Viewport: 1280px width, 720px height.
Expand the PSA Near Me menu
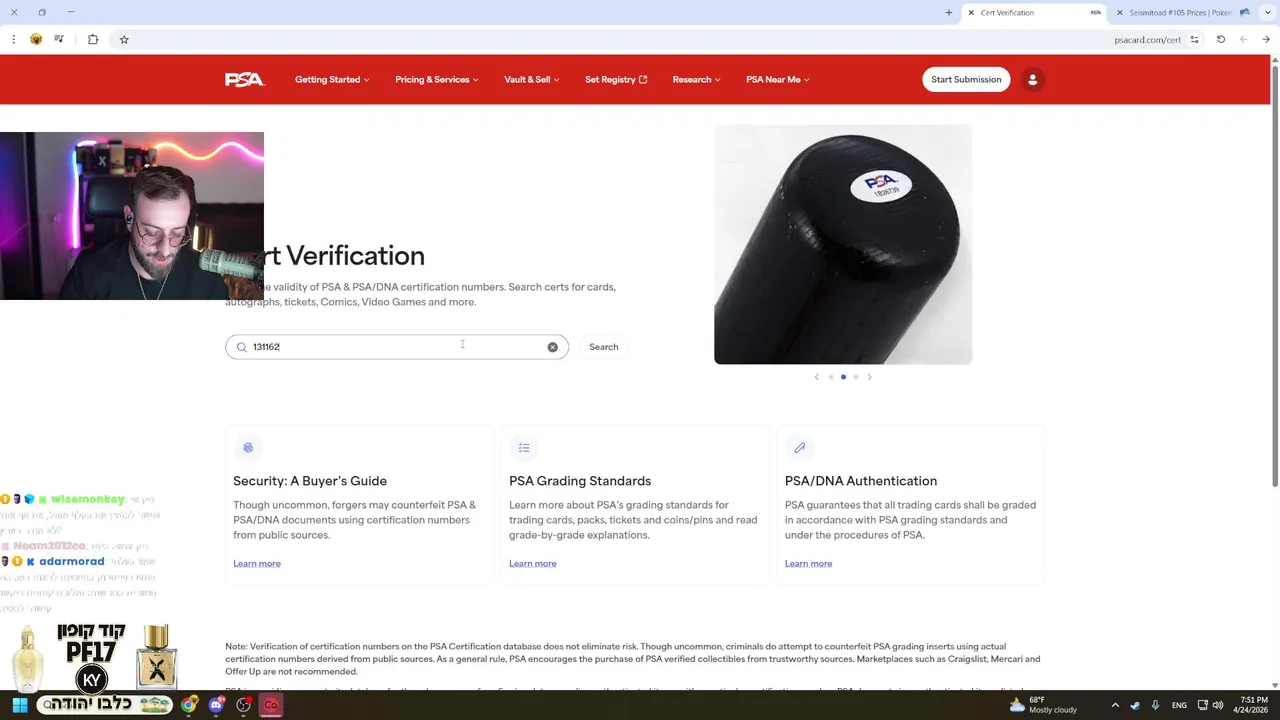tap(778, 80)
